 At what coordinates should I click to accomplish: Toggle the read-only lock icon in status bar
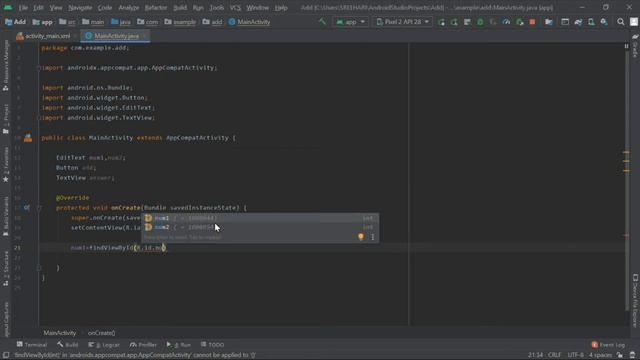(x=620, y=355)
